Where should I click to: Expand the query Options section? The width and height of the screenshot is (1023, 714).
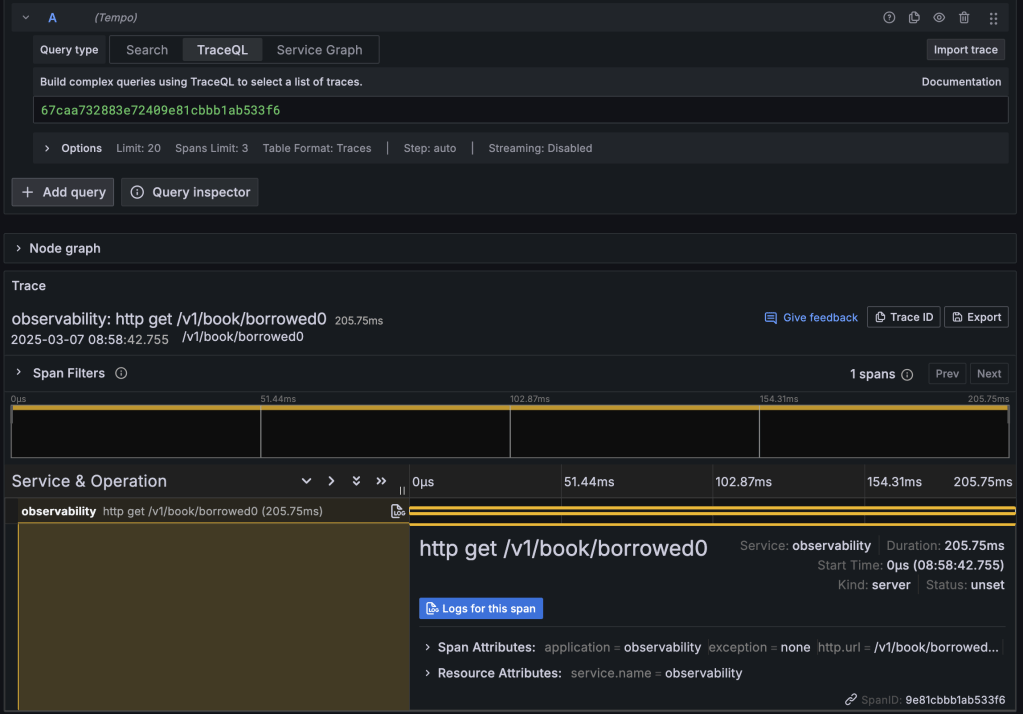click(x=47, y=148)
